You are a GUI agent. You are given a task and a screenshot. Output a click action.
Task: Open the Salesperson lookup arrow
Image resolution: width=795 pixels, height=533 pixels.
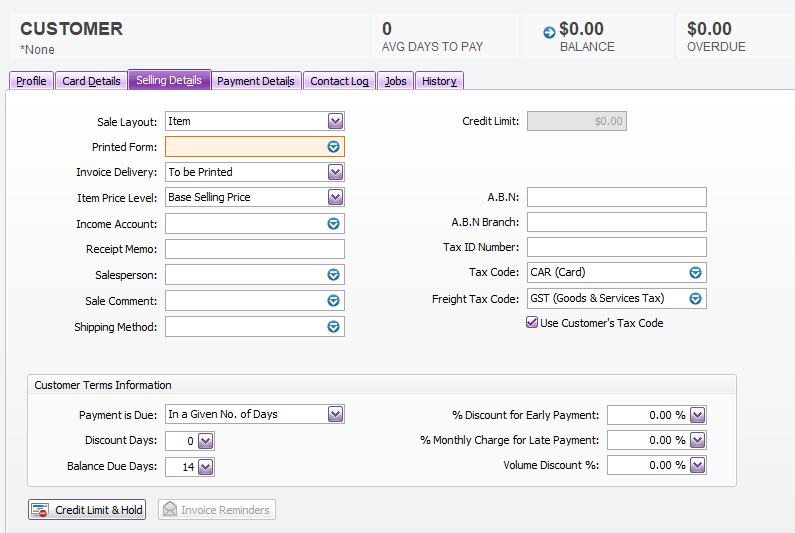tap(334, 275)
